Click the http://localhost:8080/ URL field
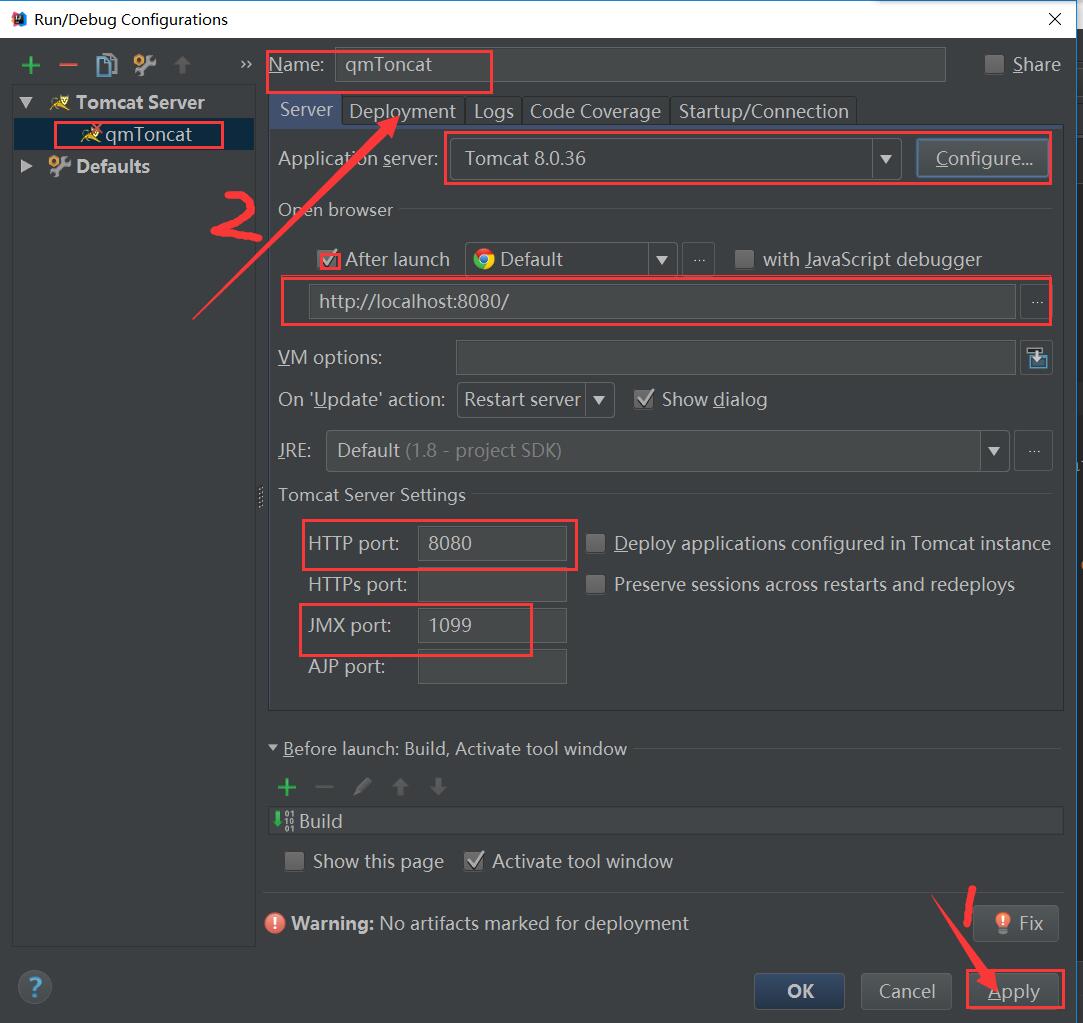Viewport: 1083px width, 1023px height. click(662, 302)
